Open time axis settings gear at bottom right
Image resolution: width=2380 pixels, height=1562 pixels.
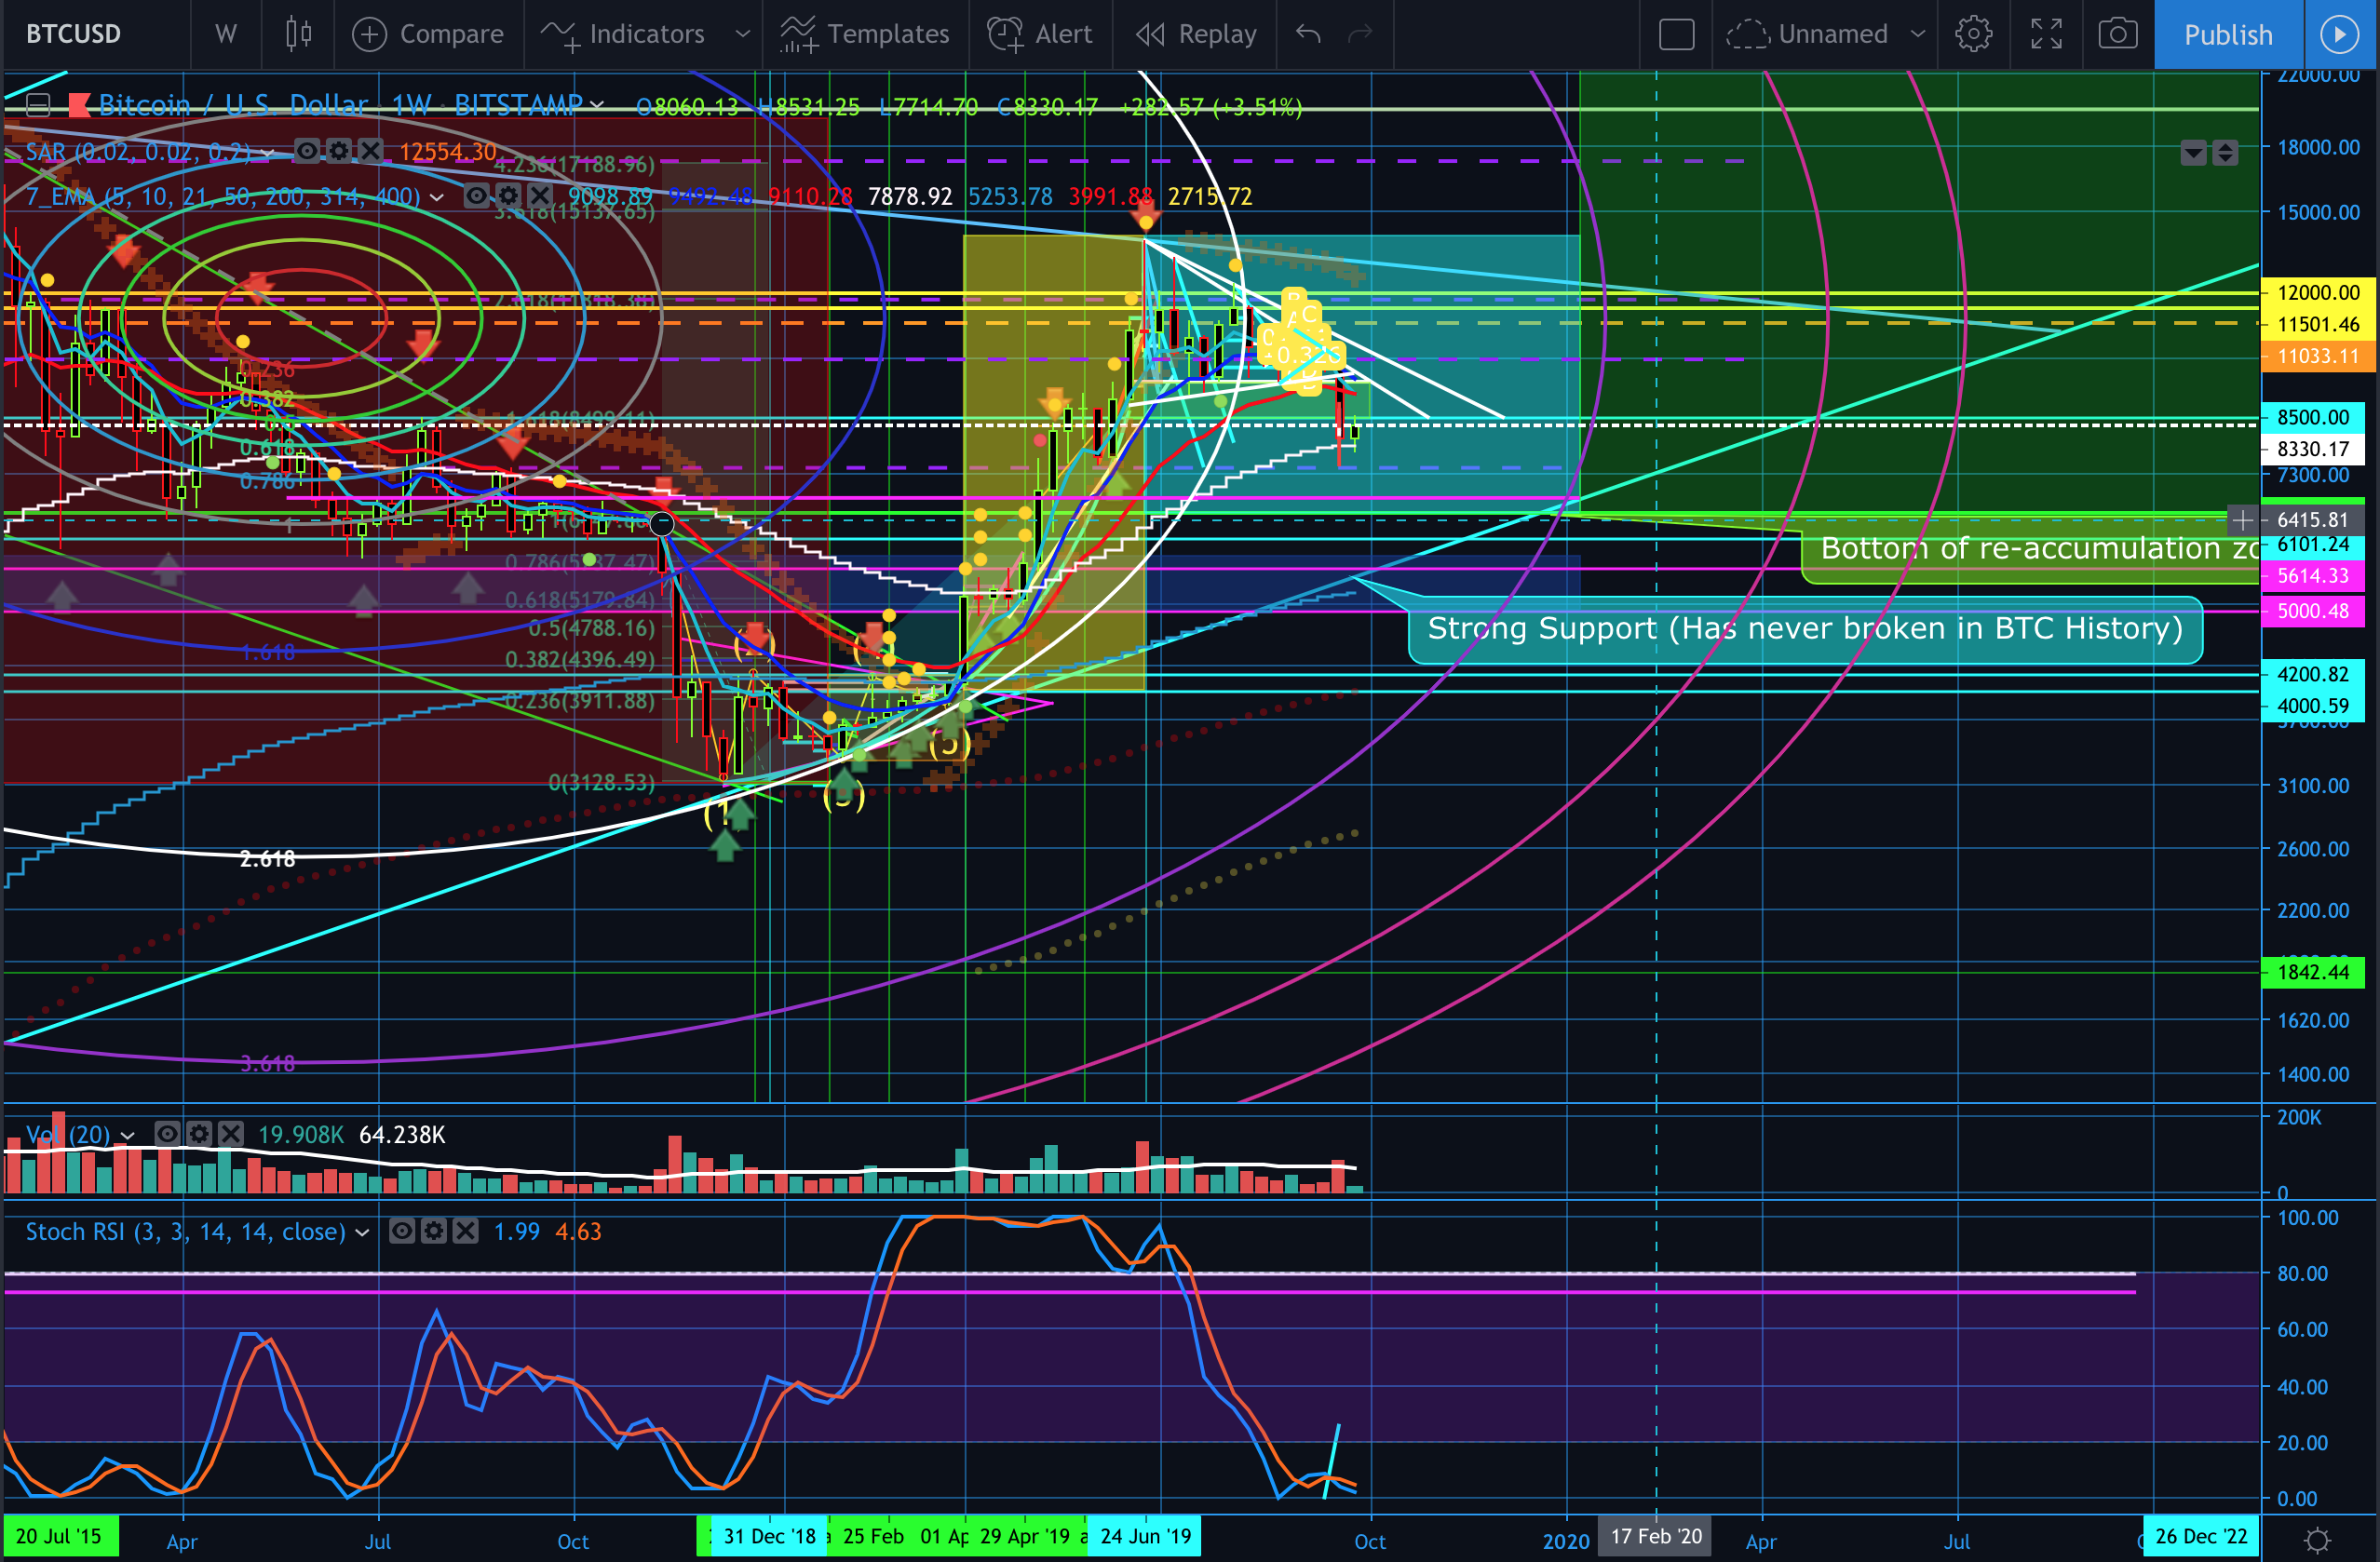pos(2317,1540)
